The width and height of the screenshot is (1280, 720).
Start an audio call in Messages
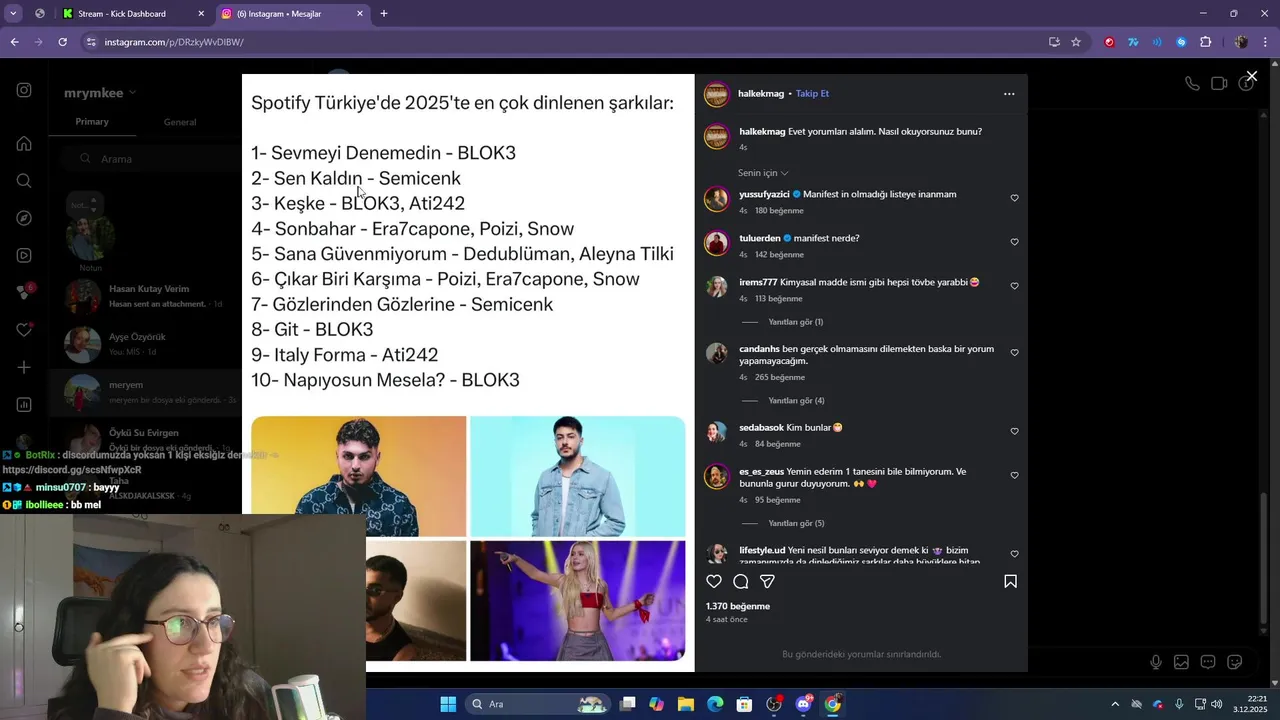click(x=1192, y=84)
